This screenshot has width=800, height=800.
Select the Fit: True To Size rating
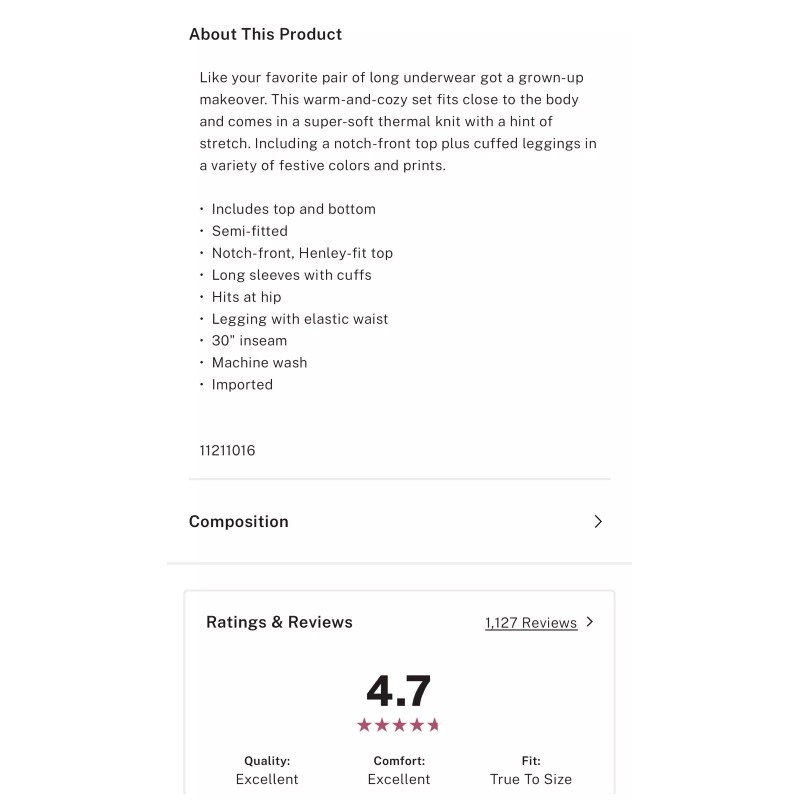point(531,770)
